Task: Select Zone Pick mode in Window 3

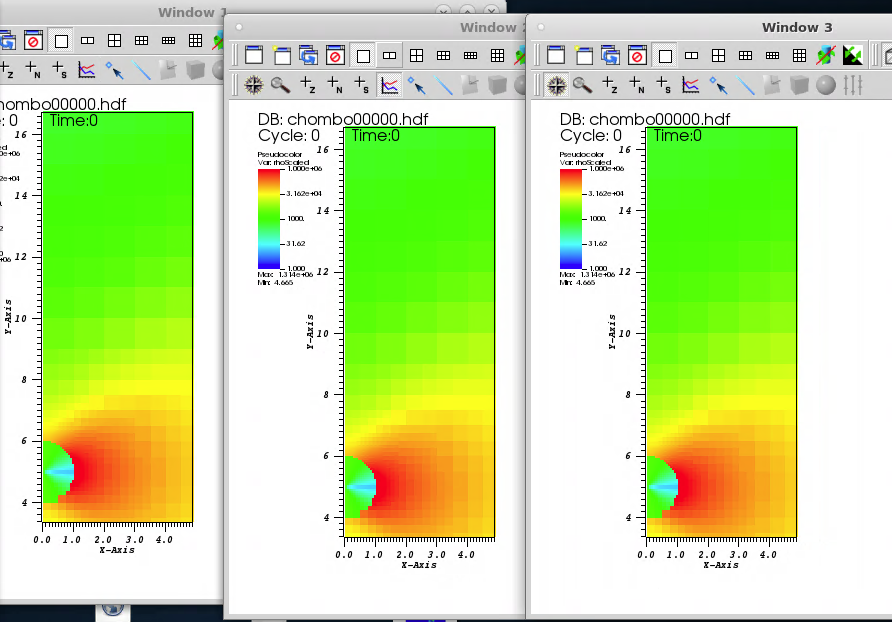Action: [x=610, y=85]
